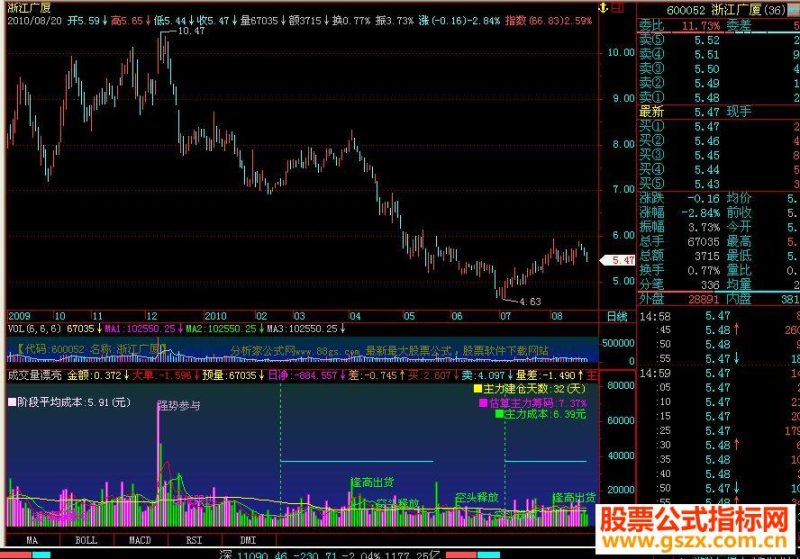Click the red window icon beside the anchor
This screenshot has width=800, height=559.
click(x=617, y=8)
